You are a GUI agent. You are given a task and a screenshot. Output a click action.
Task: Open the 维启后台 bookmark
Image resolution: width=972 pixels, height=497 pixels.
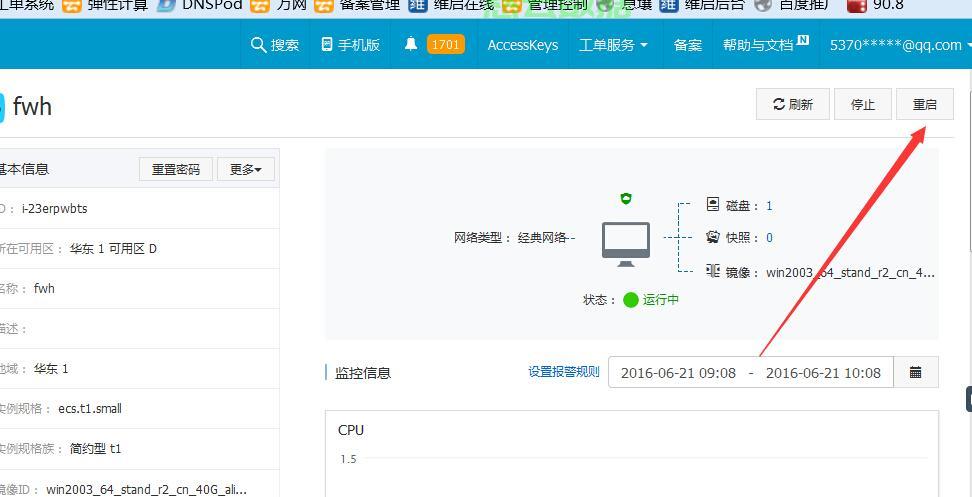(x=702, y=6)
